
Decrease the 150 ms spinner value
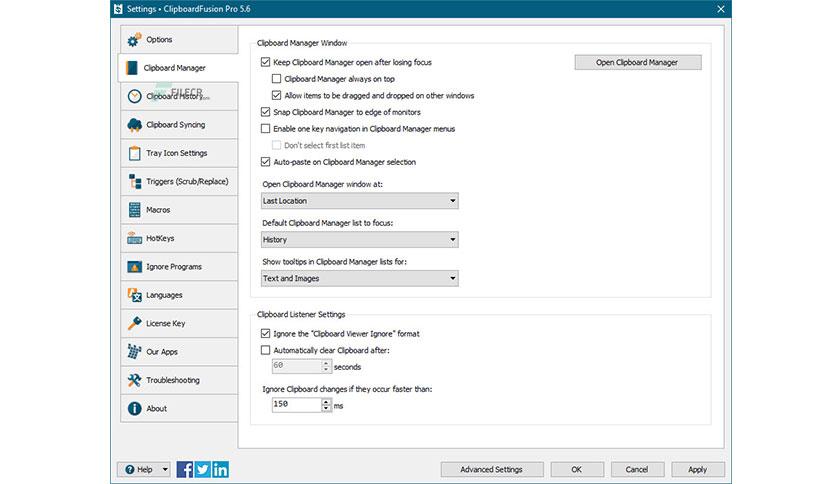[326, 408]
